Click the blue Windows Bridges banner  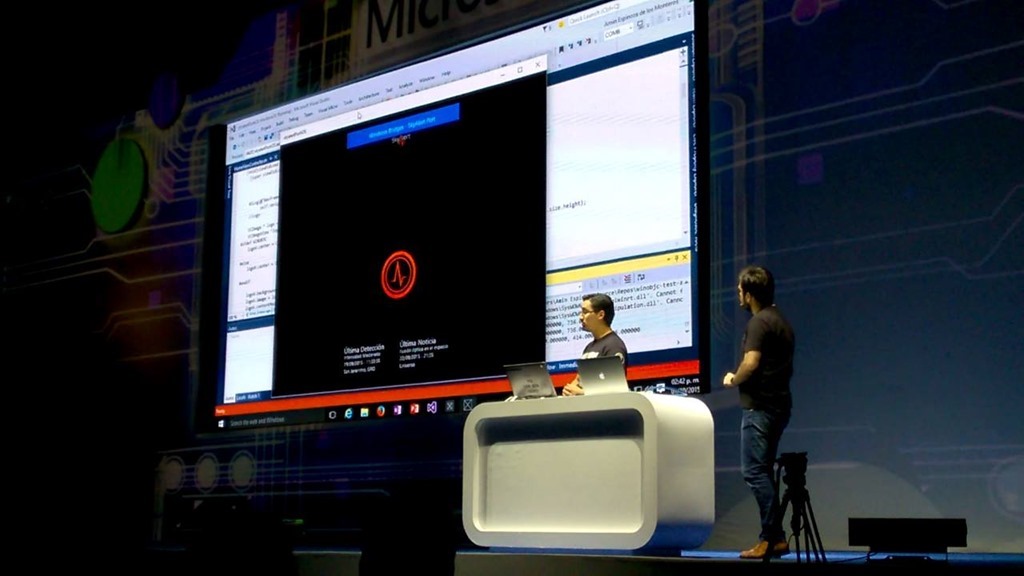pos(403,126)
